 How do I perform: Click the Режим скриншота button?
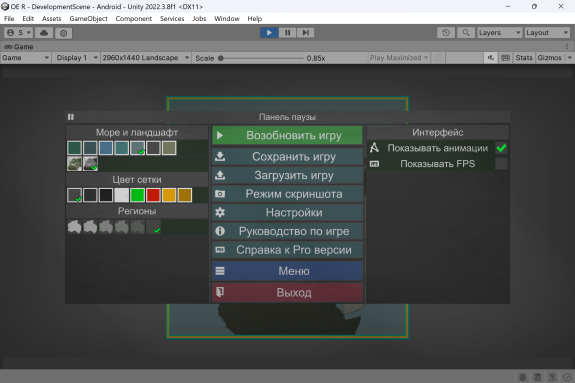click(288, 194)
